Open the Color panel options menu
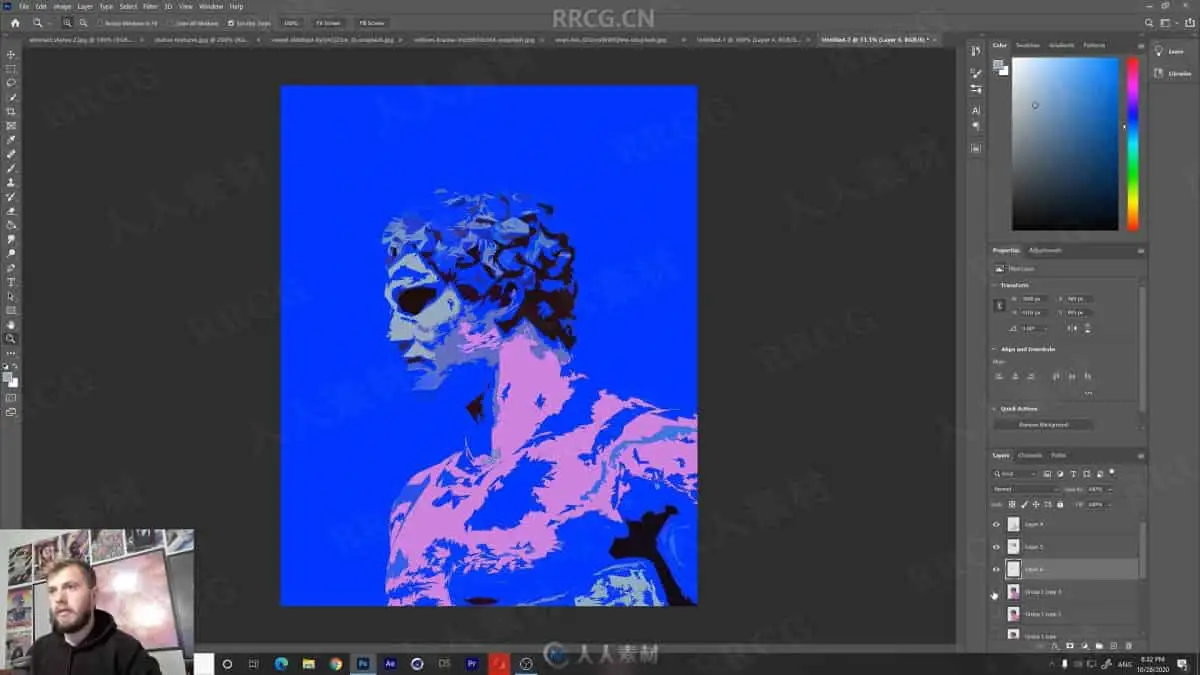Screen dimensions: 1200x675 coord(1140,45)
